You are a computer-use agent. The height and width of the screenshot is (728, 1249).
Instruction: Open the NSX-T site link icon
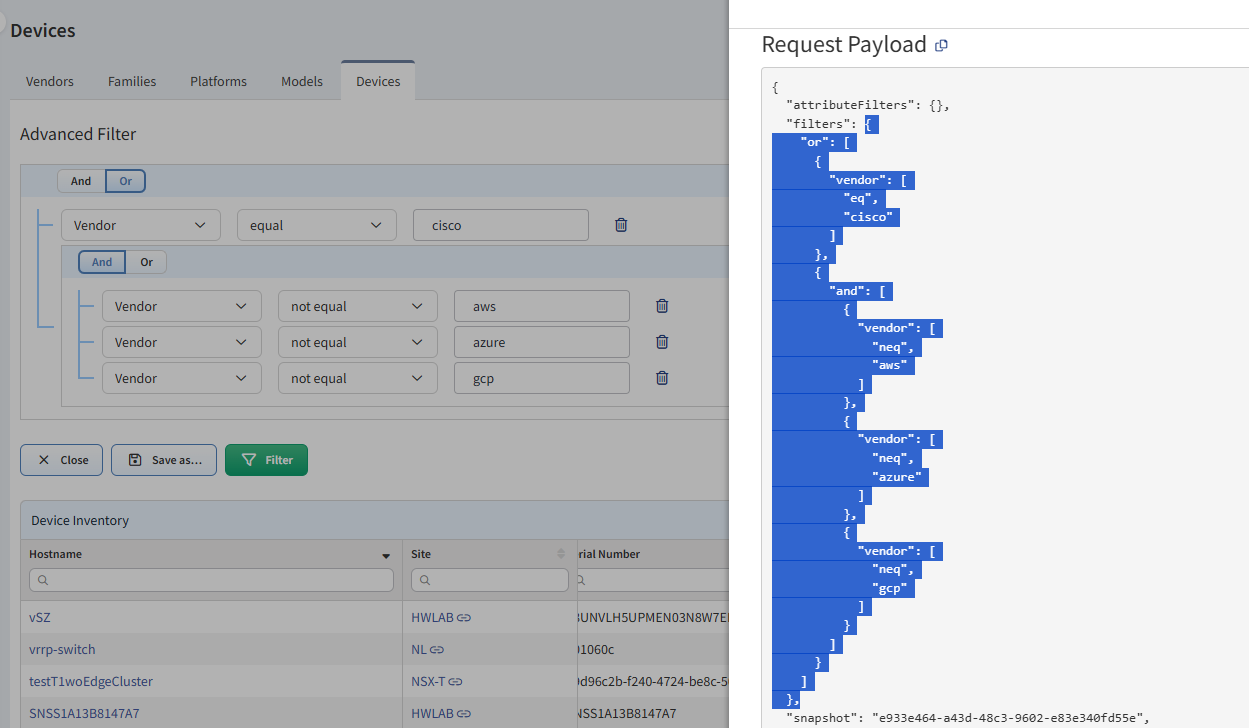(x=455, y=682)
